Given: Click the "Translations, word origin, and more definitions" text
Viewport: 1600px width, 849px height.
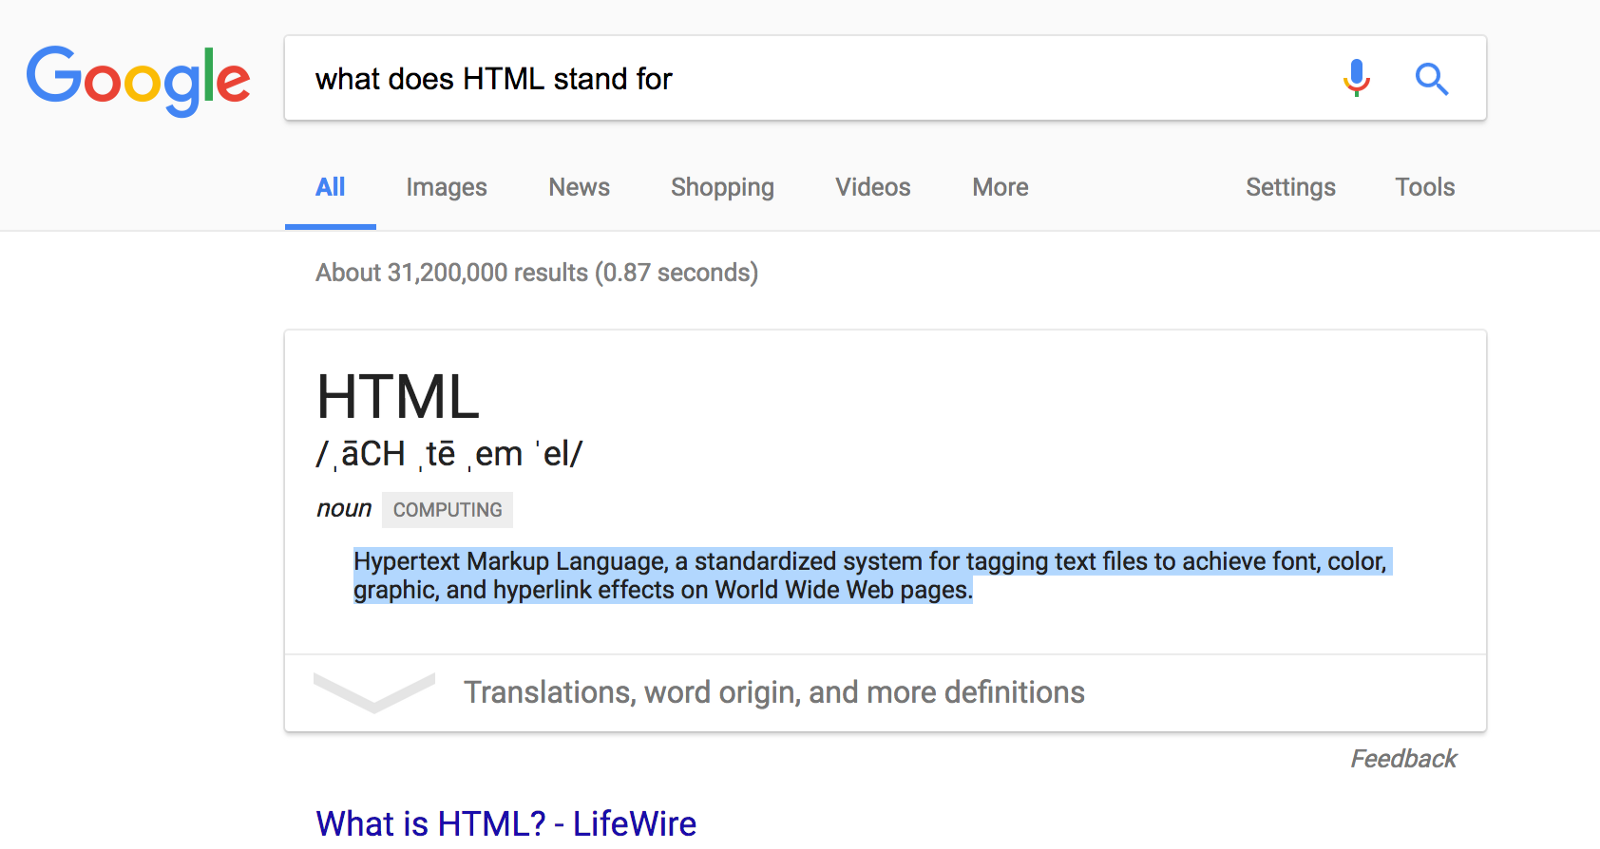Looking at the screenshot, I should 774,692.
